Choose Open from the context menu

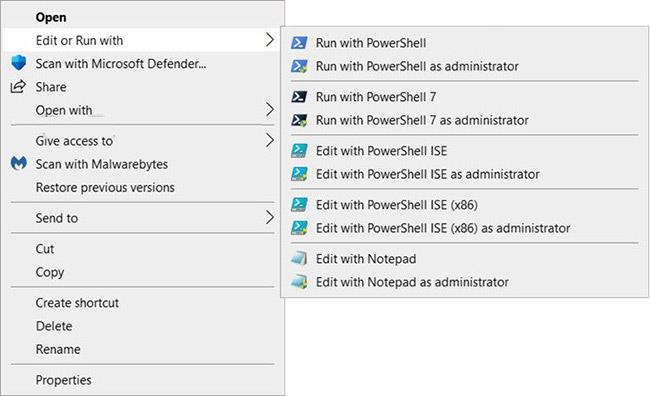point(143,17)
